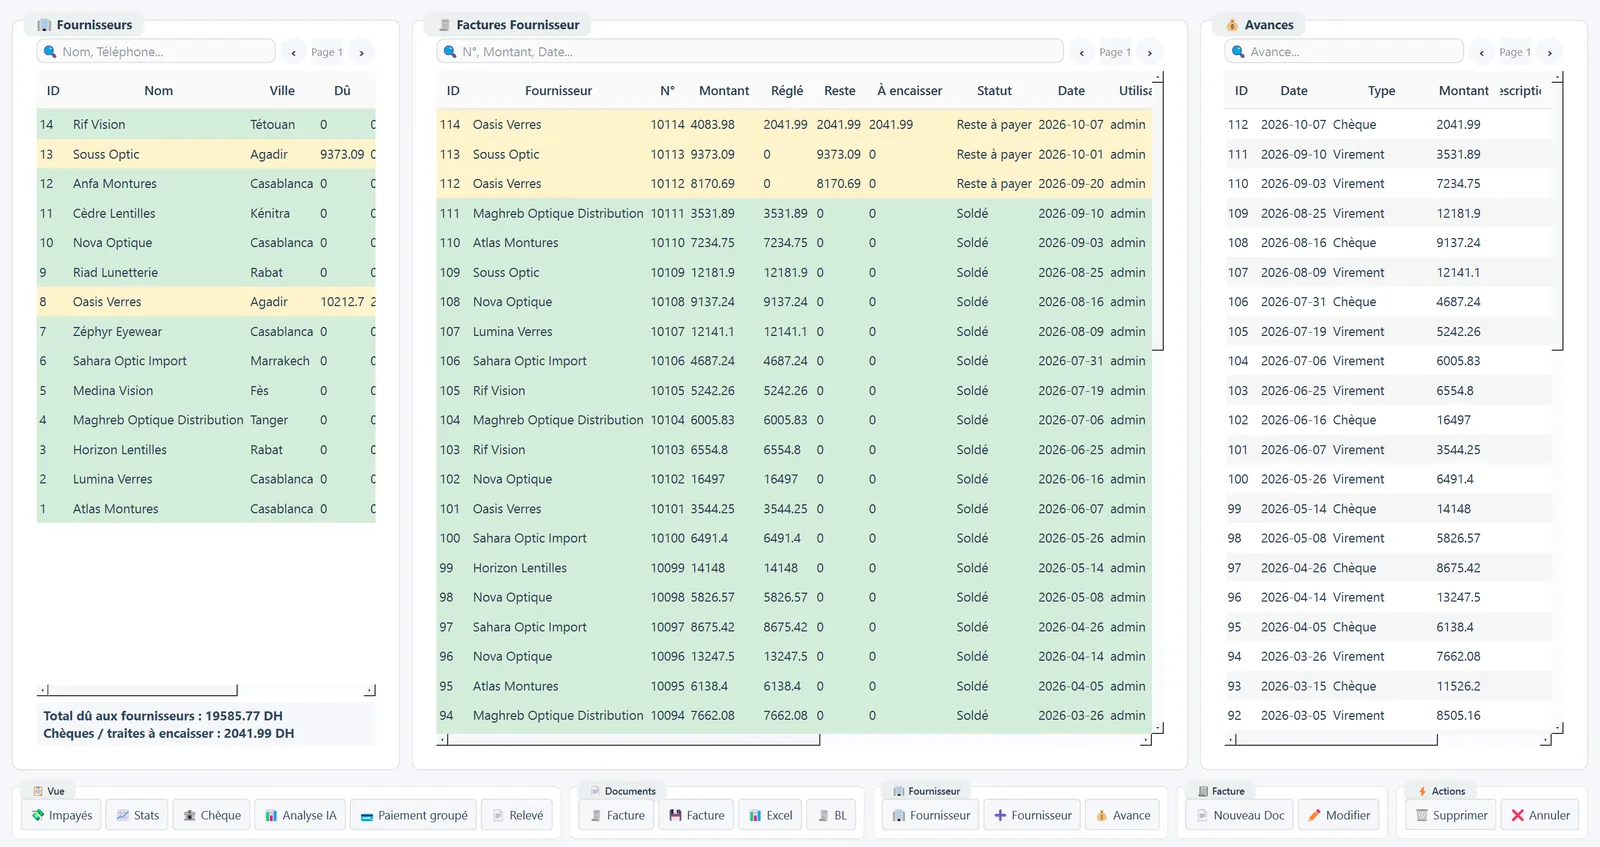Create an Avance with money-bag button
The width and height of the screenshot is (1600, 847).
pyautogui.click(x=1122, y=815)
